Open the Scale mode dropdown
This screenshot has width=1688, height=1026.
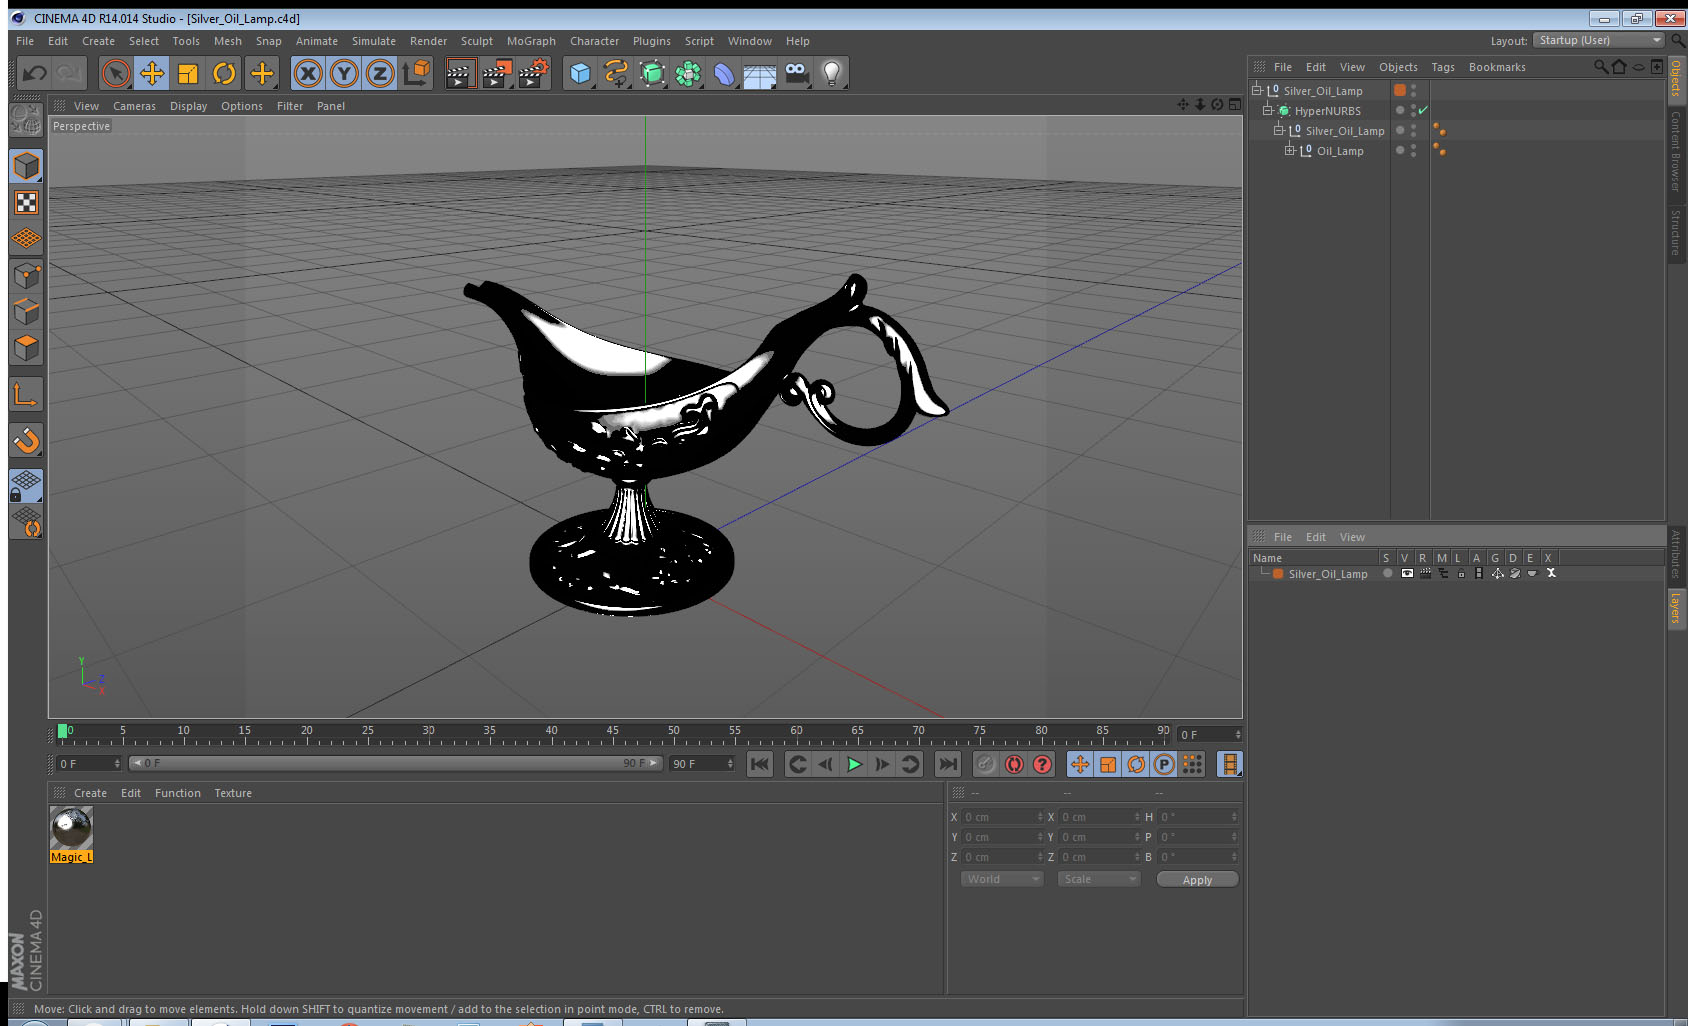point(1099,879)
